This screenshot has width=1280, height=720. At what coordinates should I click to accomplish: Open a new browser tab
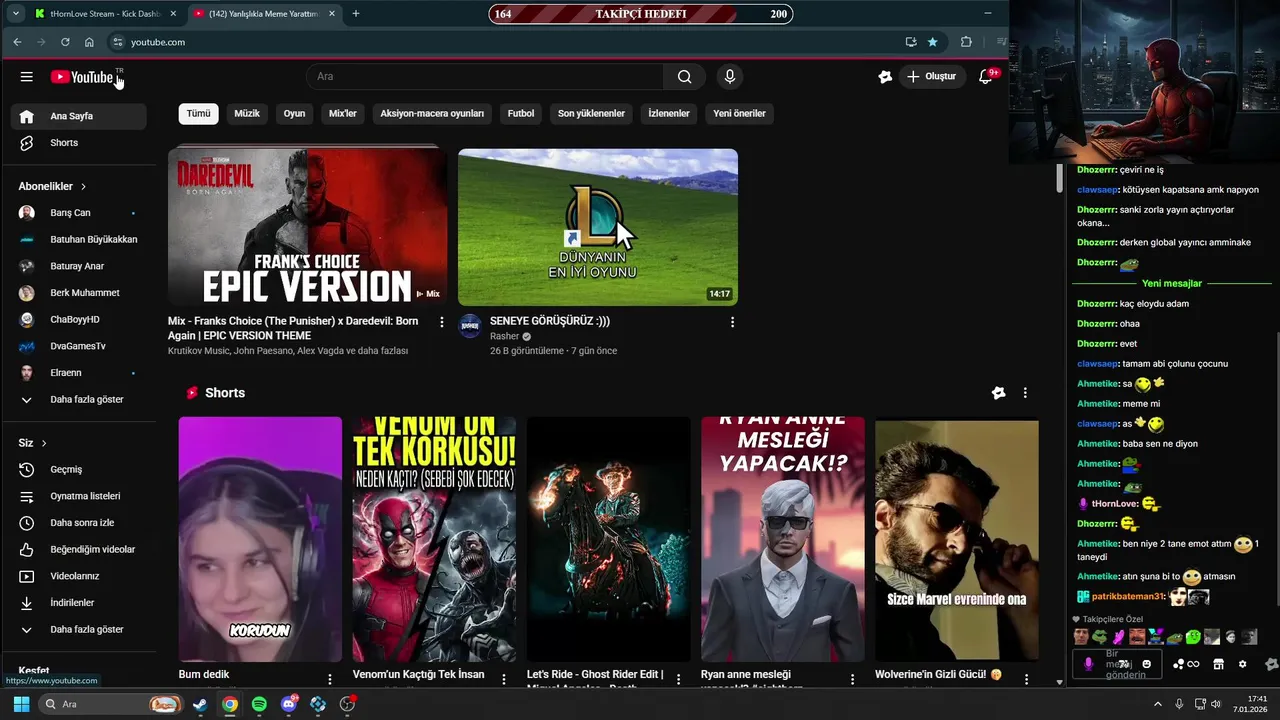pyautogui.click(x=356, y=14)
